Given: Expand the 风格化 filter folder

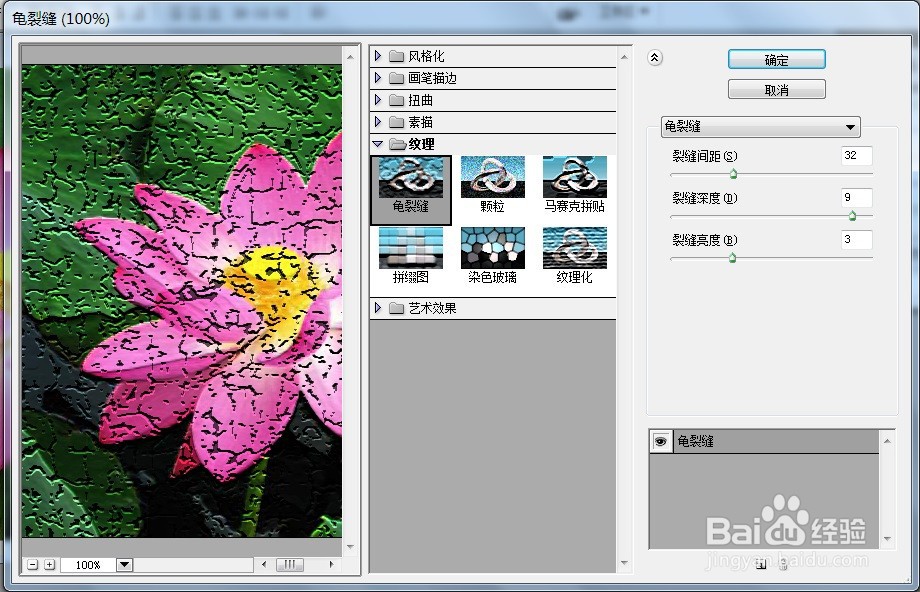Looking at the screenshot, I should (x=378, y=56).
